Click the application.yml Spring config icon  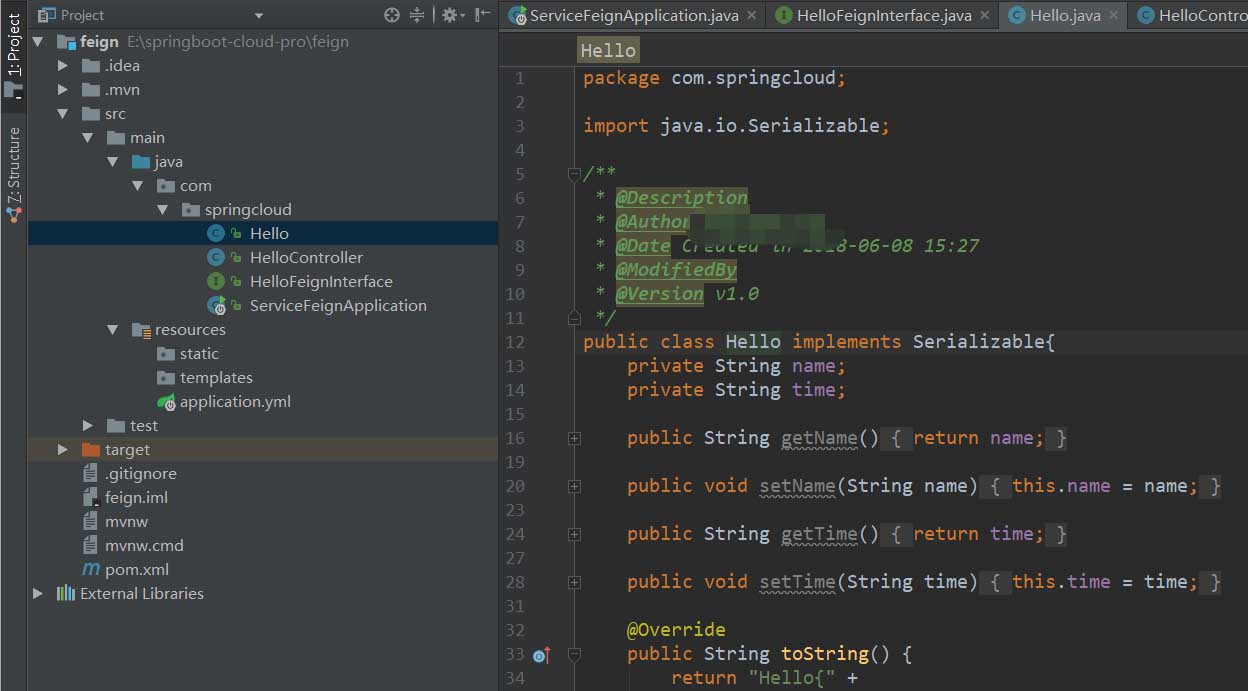[x=166, y=402]
